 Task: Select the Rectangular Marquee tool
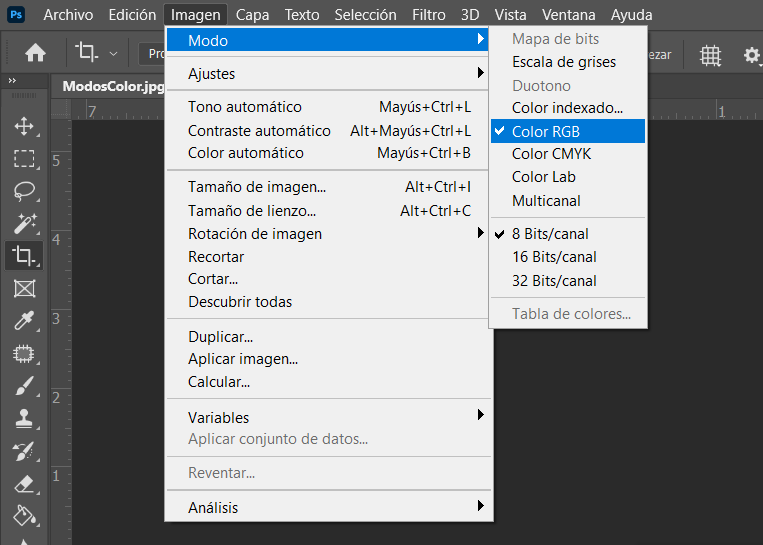tap(24, 158)
